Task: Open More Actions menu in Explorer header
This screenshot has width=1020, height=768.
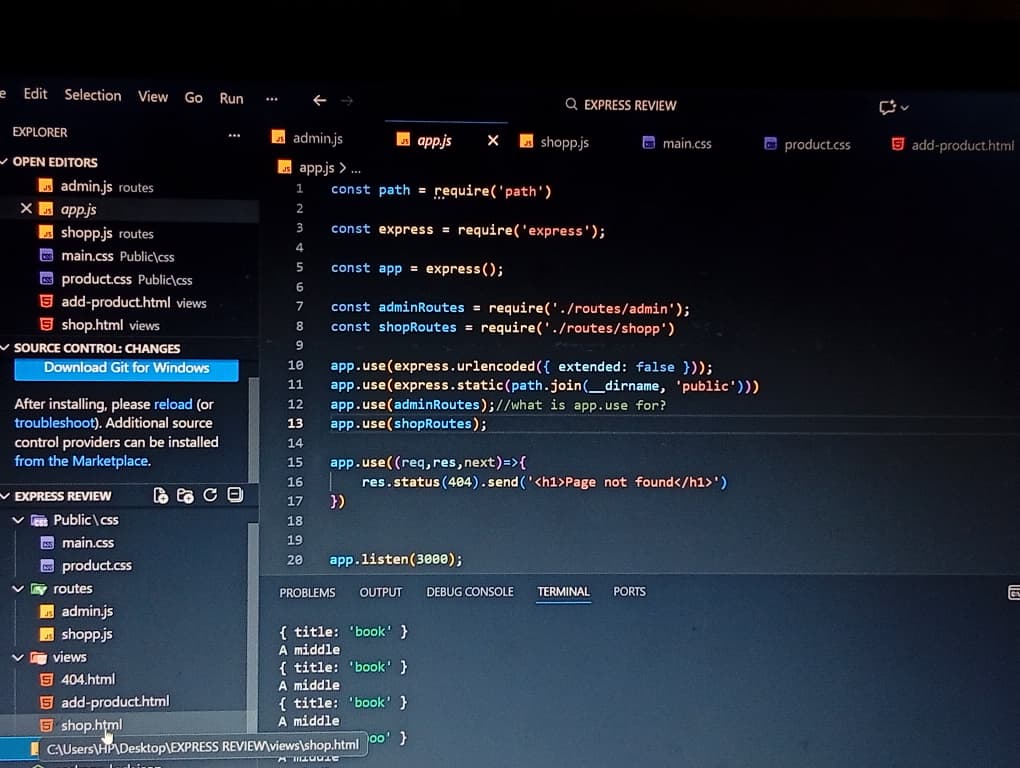Action: pyautogui.click(x=234, y=133)
